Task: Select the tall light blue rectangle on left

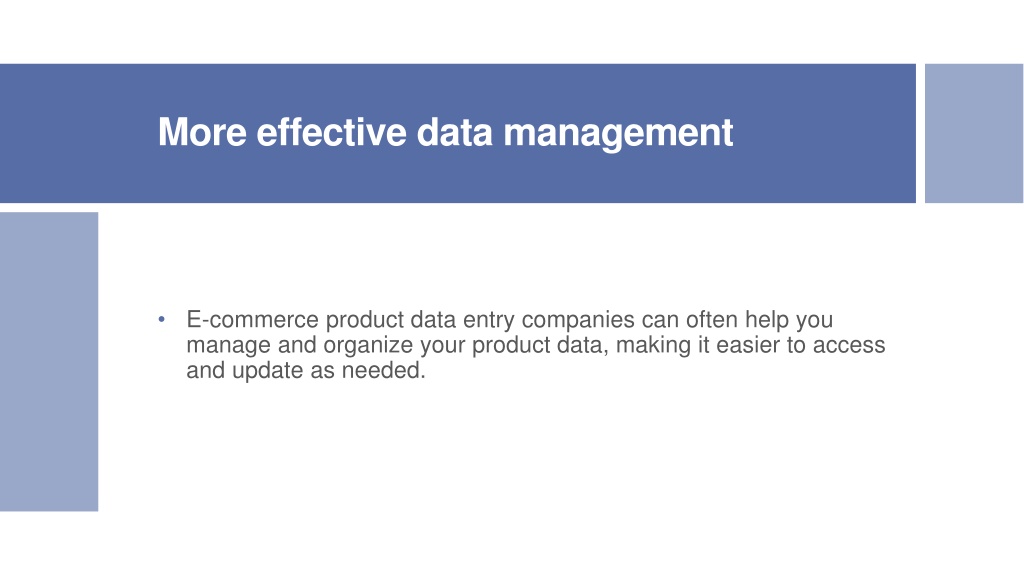Action: [49, 361]
